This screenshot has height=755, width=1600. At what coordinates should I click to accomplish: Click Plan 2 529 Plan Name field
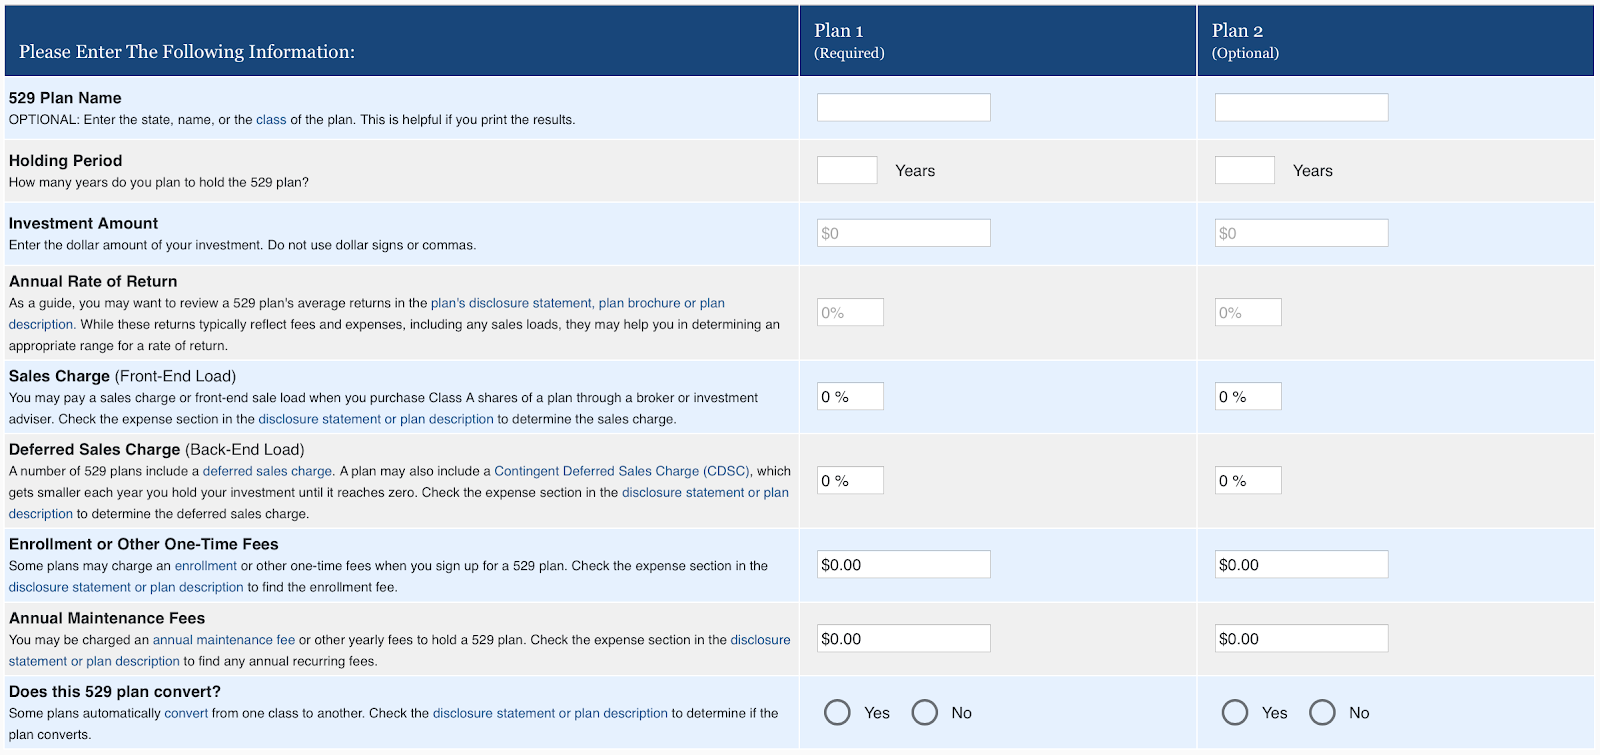click(x=1301, y=108)
